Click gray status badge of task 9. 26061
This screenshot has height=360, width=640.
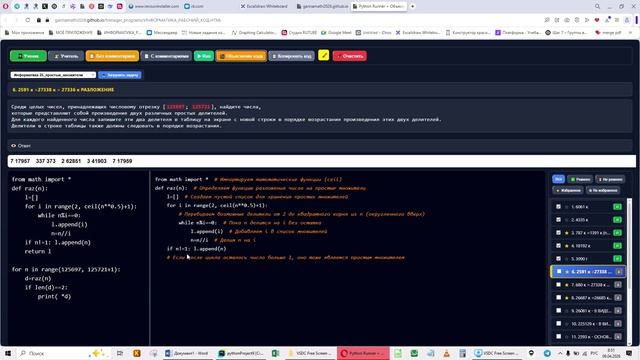point(618,311)
